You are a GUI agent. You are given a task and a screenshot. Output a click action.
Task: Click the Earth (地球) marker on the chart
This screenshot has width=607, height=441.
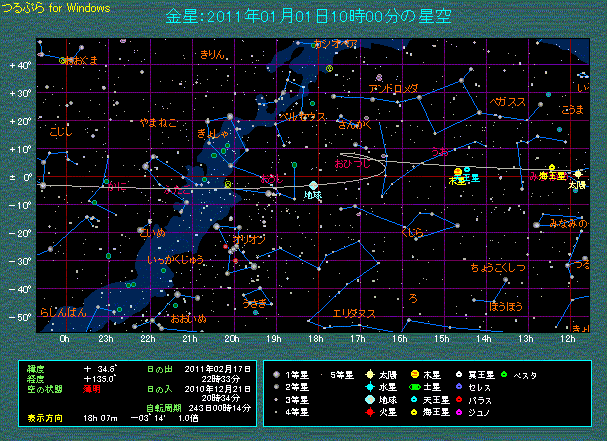click(313, 185)
